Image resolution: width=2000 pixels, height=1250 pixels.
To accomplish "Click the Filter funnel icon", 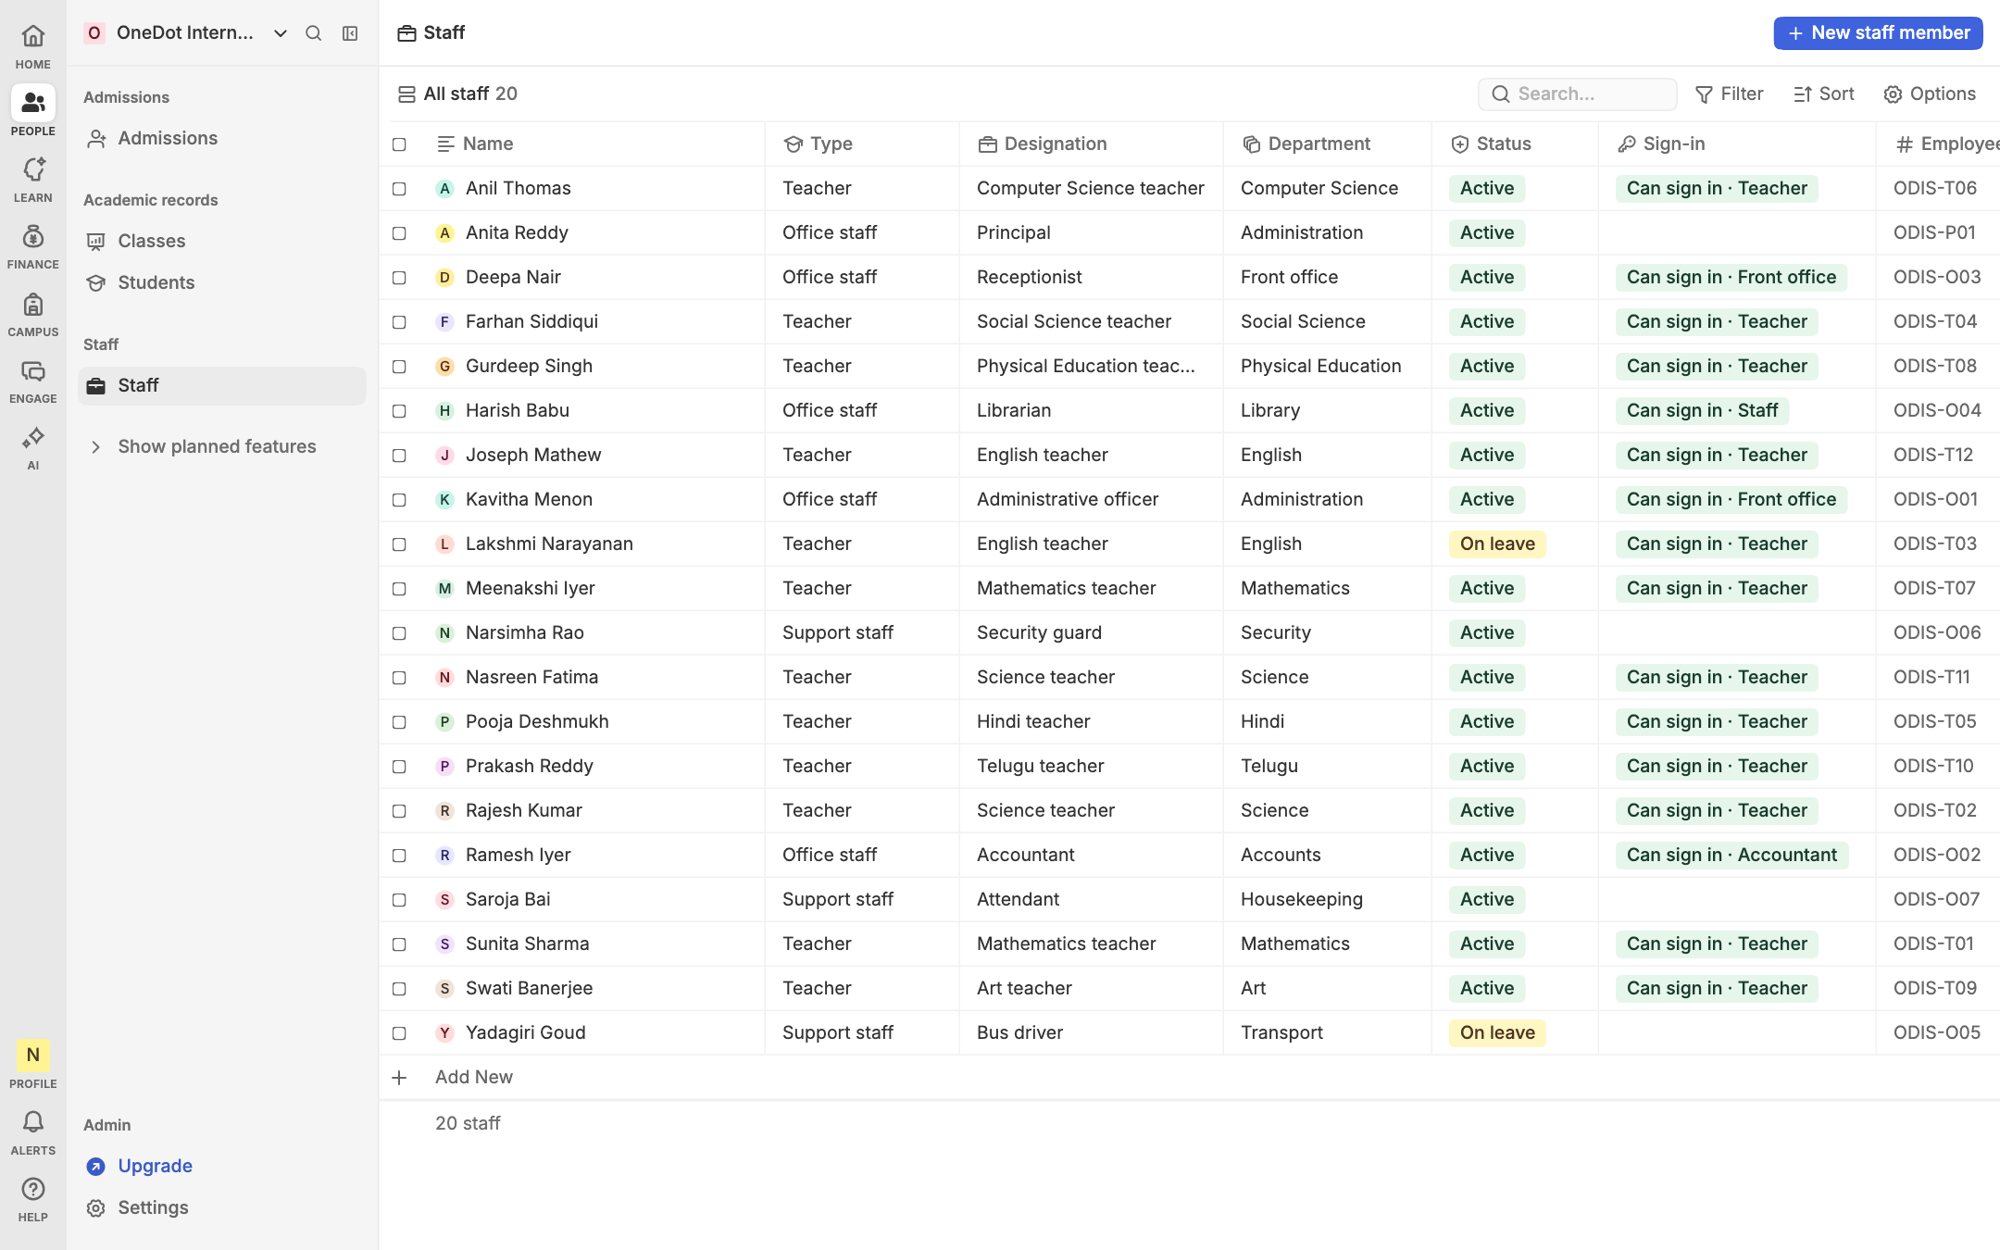I will point(1704,94).
